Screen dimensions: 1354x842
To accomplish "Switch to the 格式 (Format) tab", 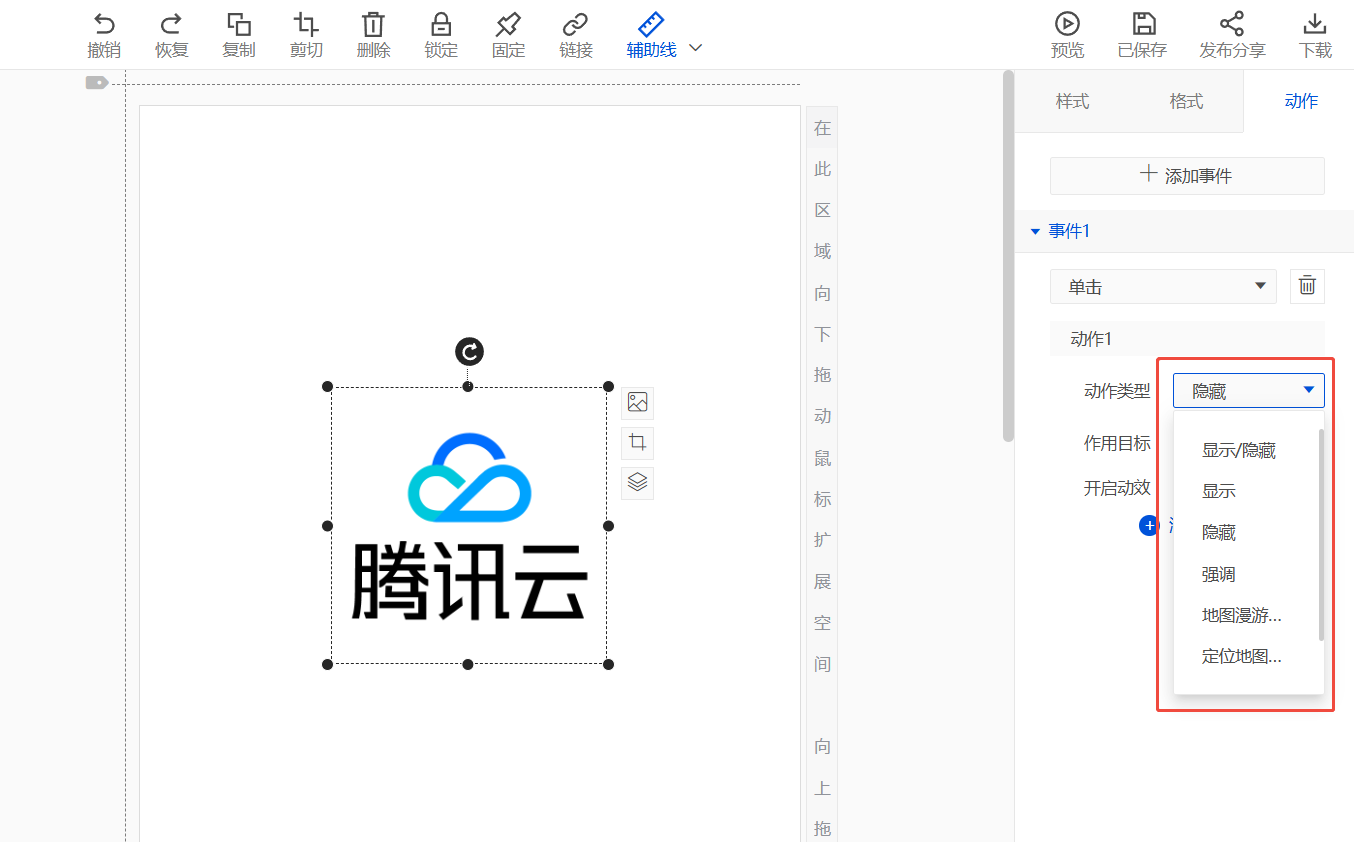I will [x=1186, y=101].
